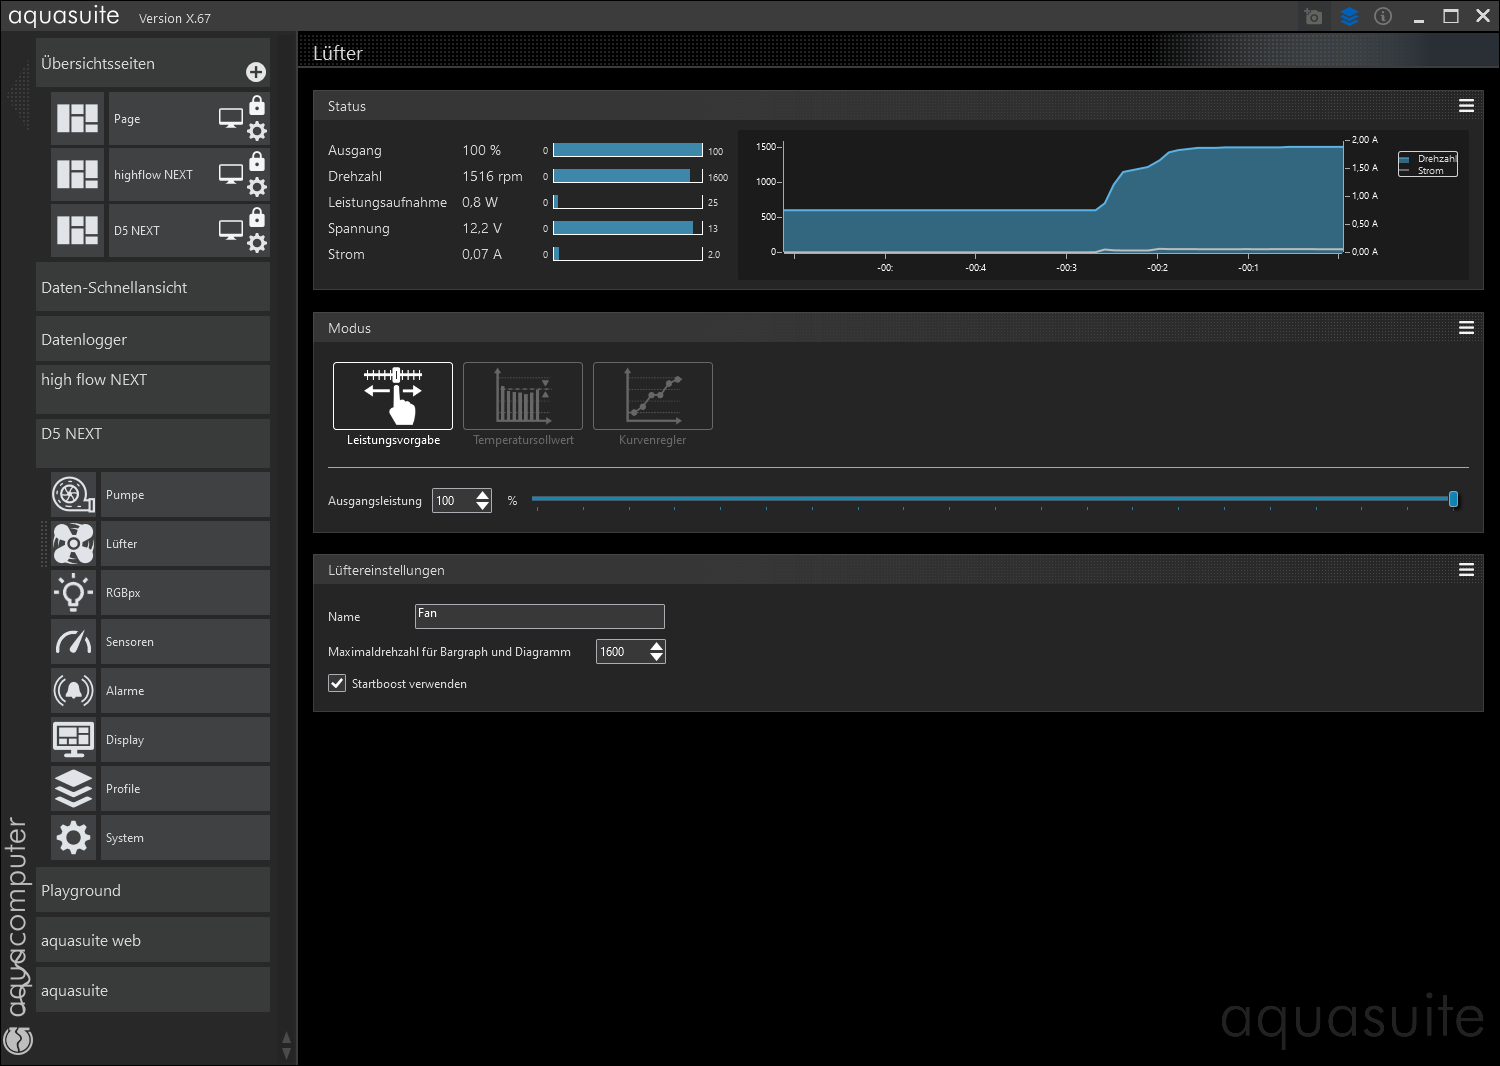Open the System gear icon

coord(73,837)
